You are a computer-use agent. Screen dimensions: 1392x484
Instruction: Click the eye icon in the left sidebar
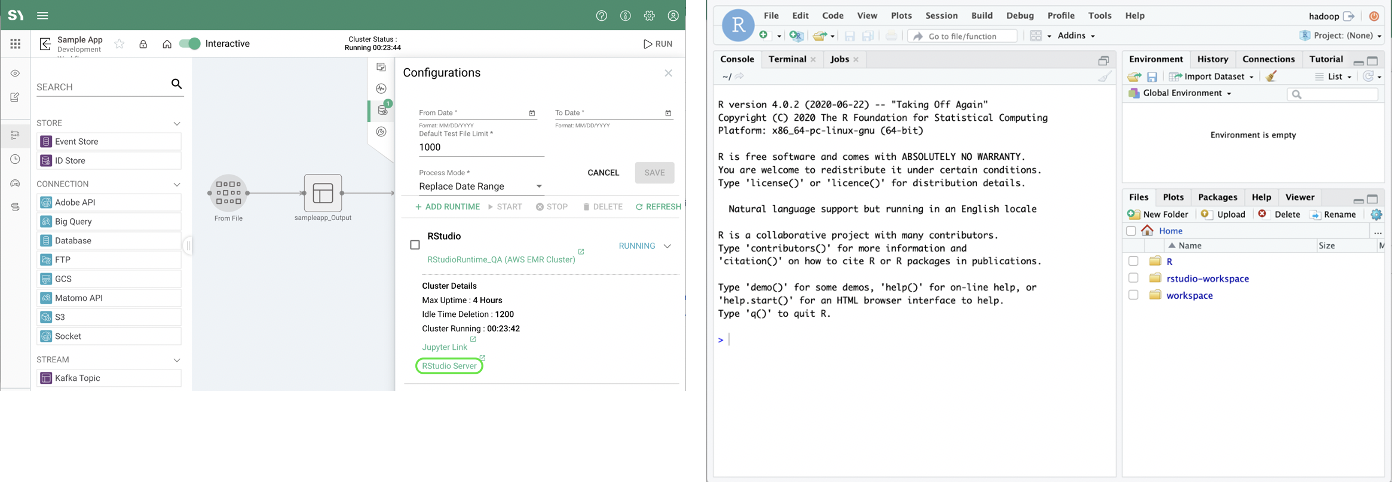point(15,74)
